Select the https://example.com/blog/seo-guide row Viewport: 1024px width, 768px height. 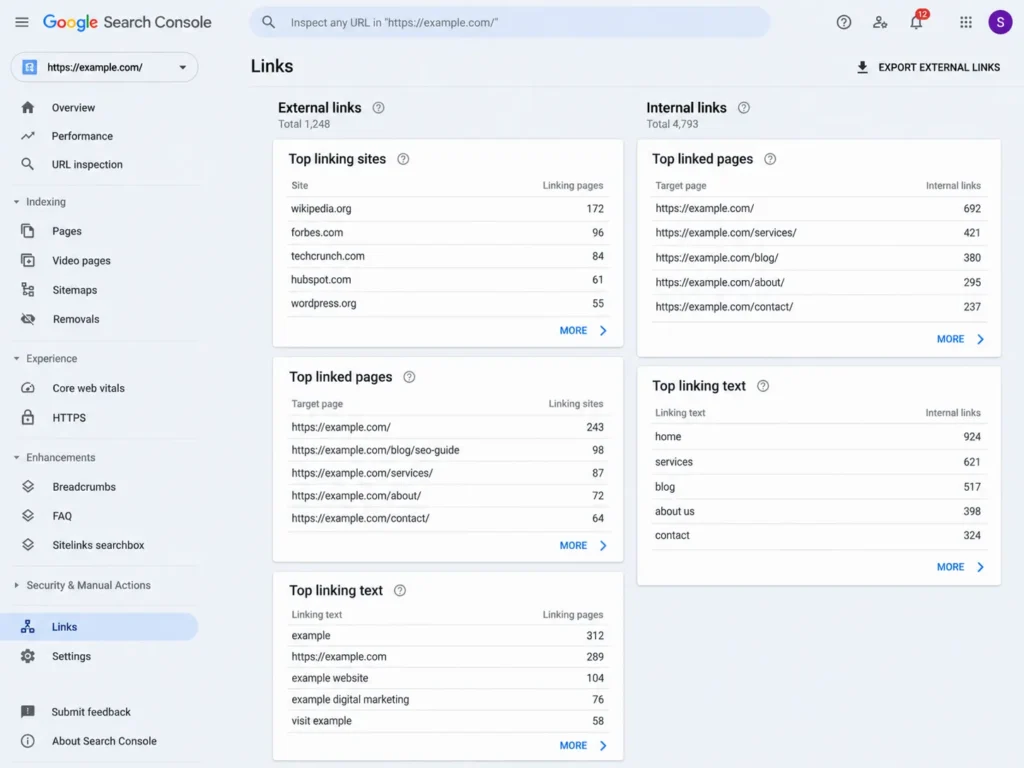(447, 450)
